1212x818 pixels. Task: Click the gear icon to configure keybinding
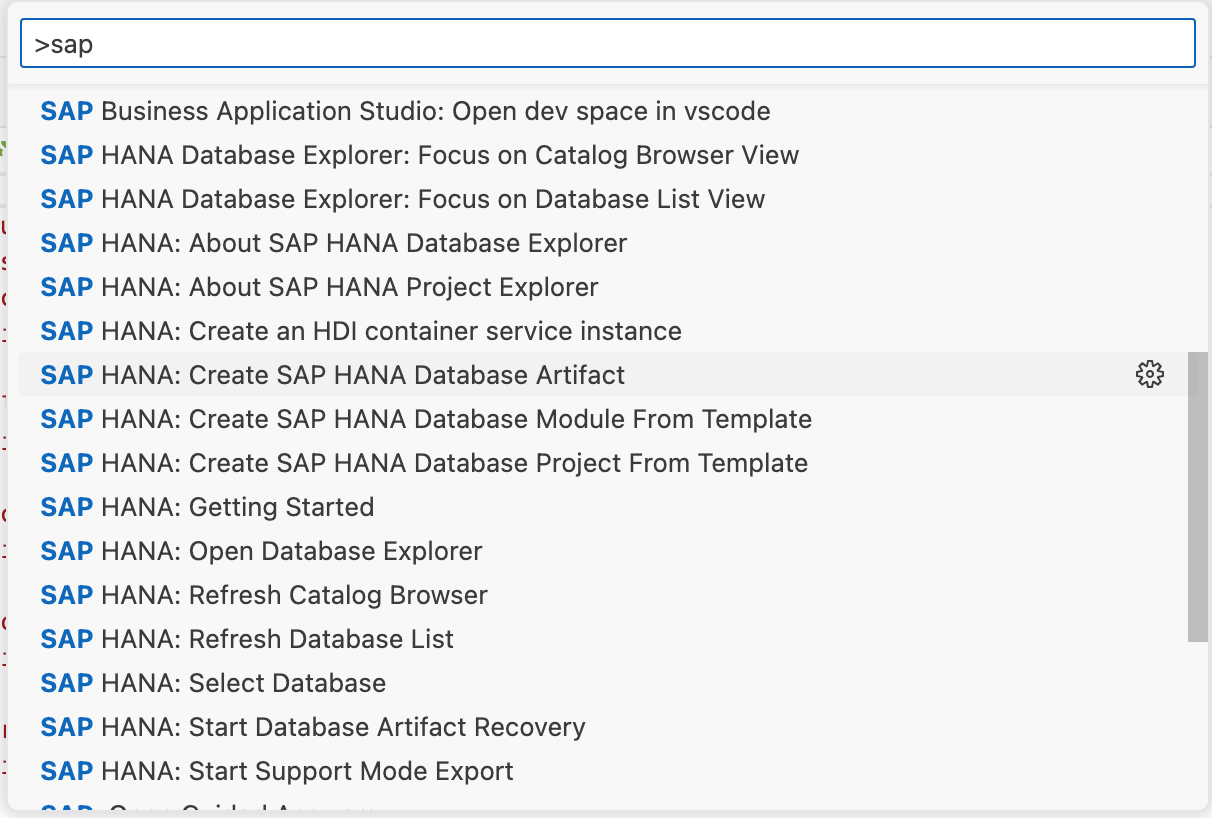click(x=1150, y=375)
